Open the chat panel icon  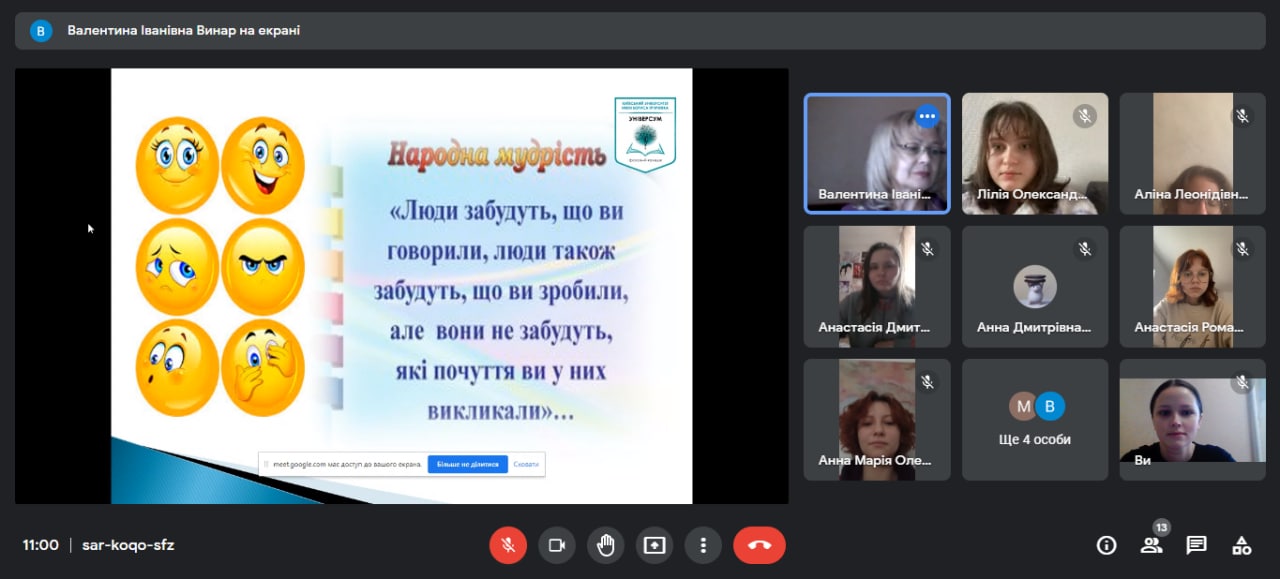point(1196,545)
